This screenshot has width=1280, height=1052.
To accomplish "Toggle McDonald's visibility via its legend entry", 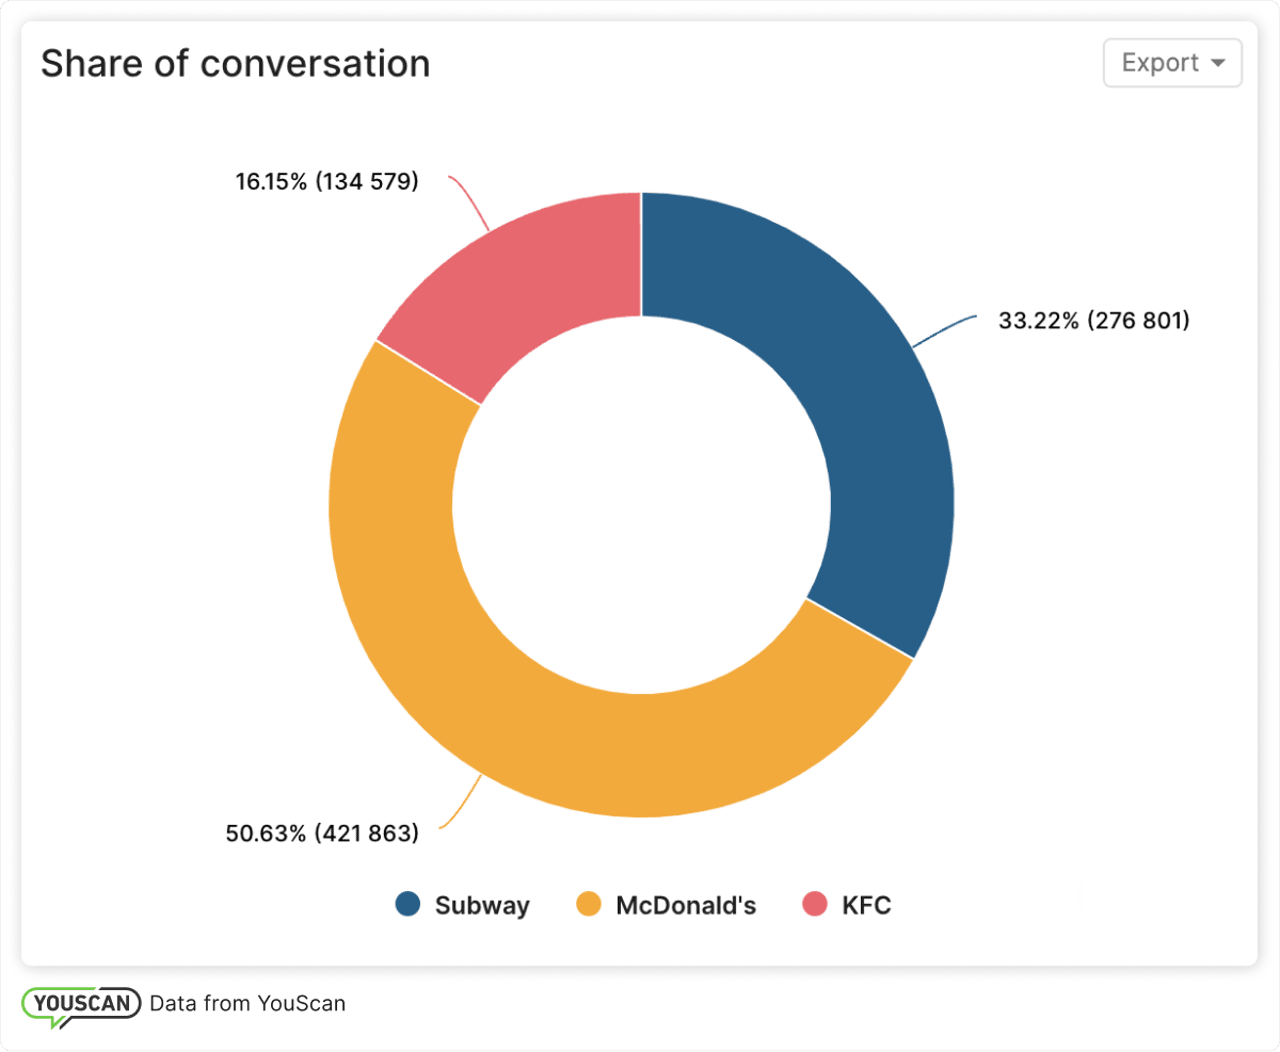I will pos(666,905).
